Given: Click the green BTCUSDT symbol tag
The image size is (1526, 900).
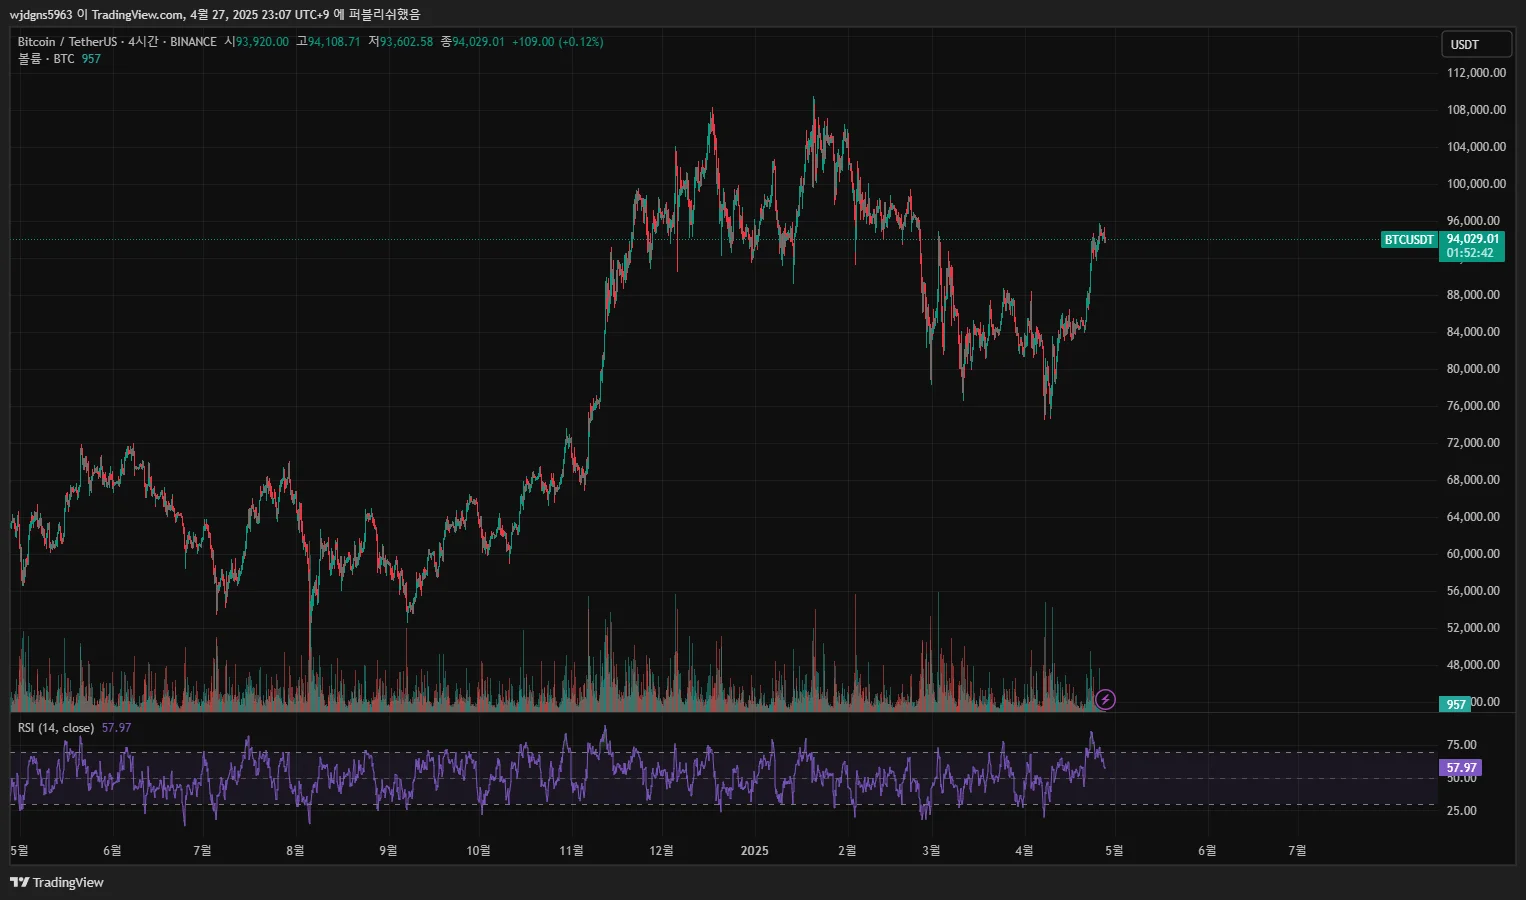Looking at the screenshot, I should tap(1409, 240).
